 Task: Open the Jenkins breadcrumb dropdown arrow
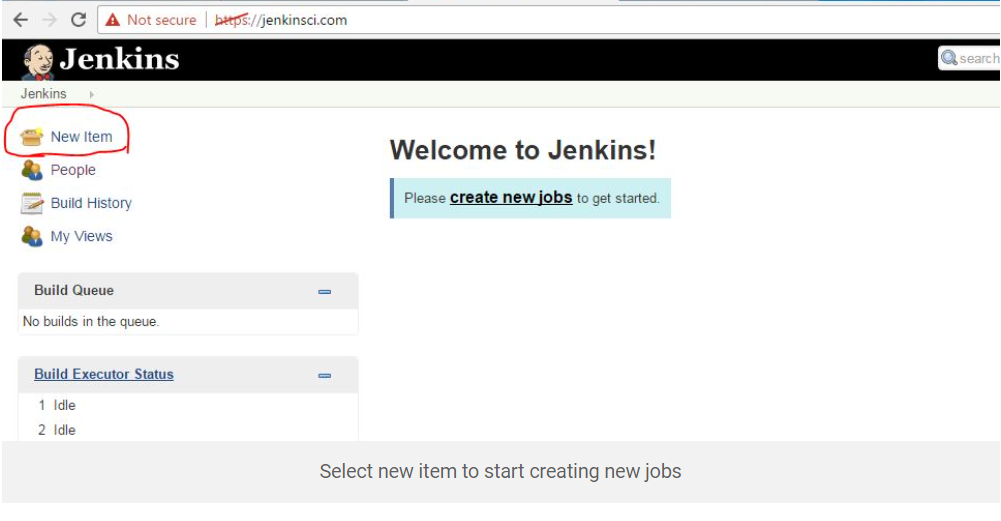point(91,94)
